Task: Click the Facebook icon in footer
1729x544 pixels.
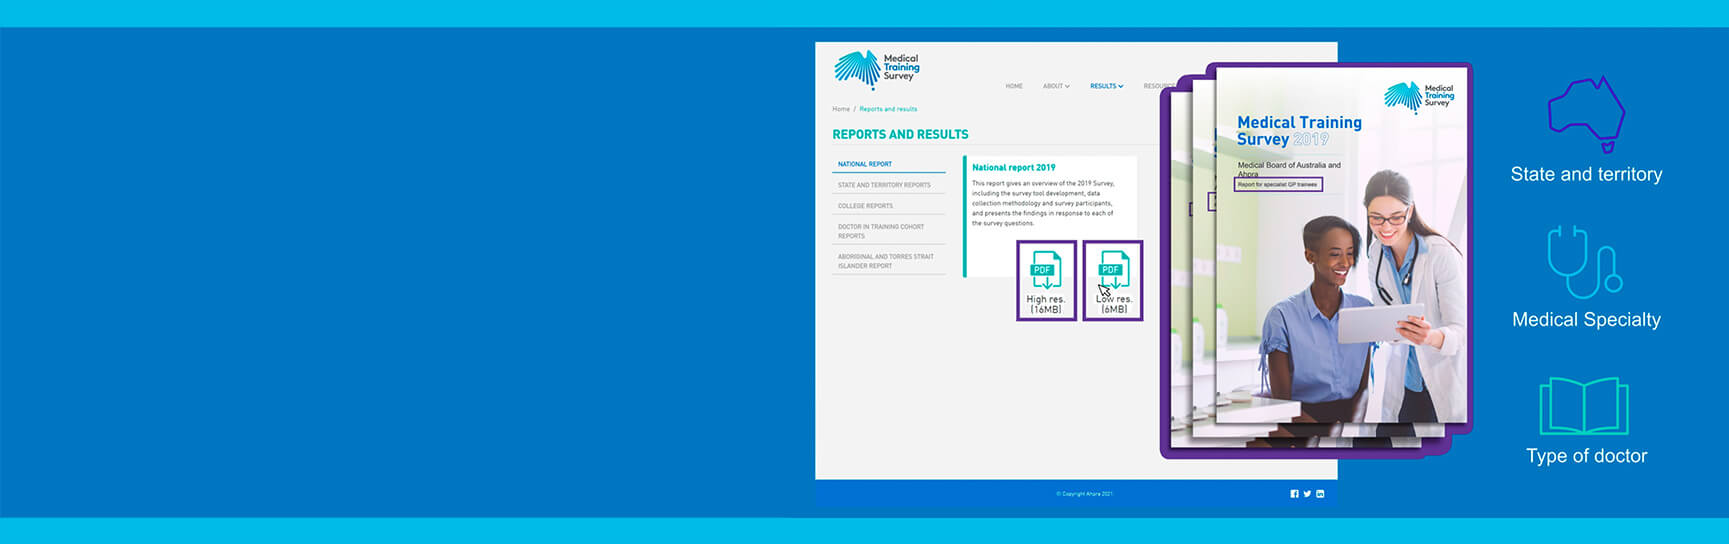Action: point(1294,494)
